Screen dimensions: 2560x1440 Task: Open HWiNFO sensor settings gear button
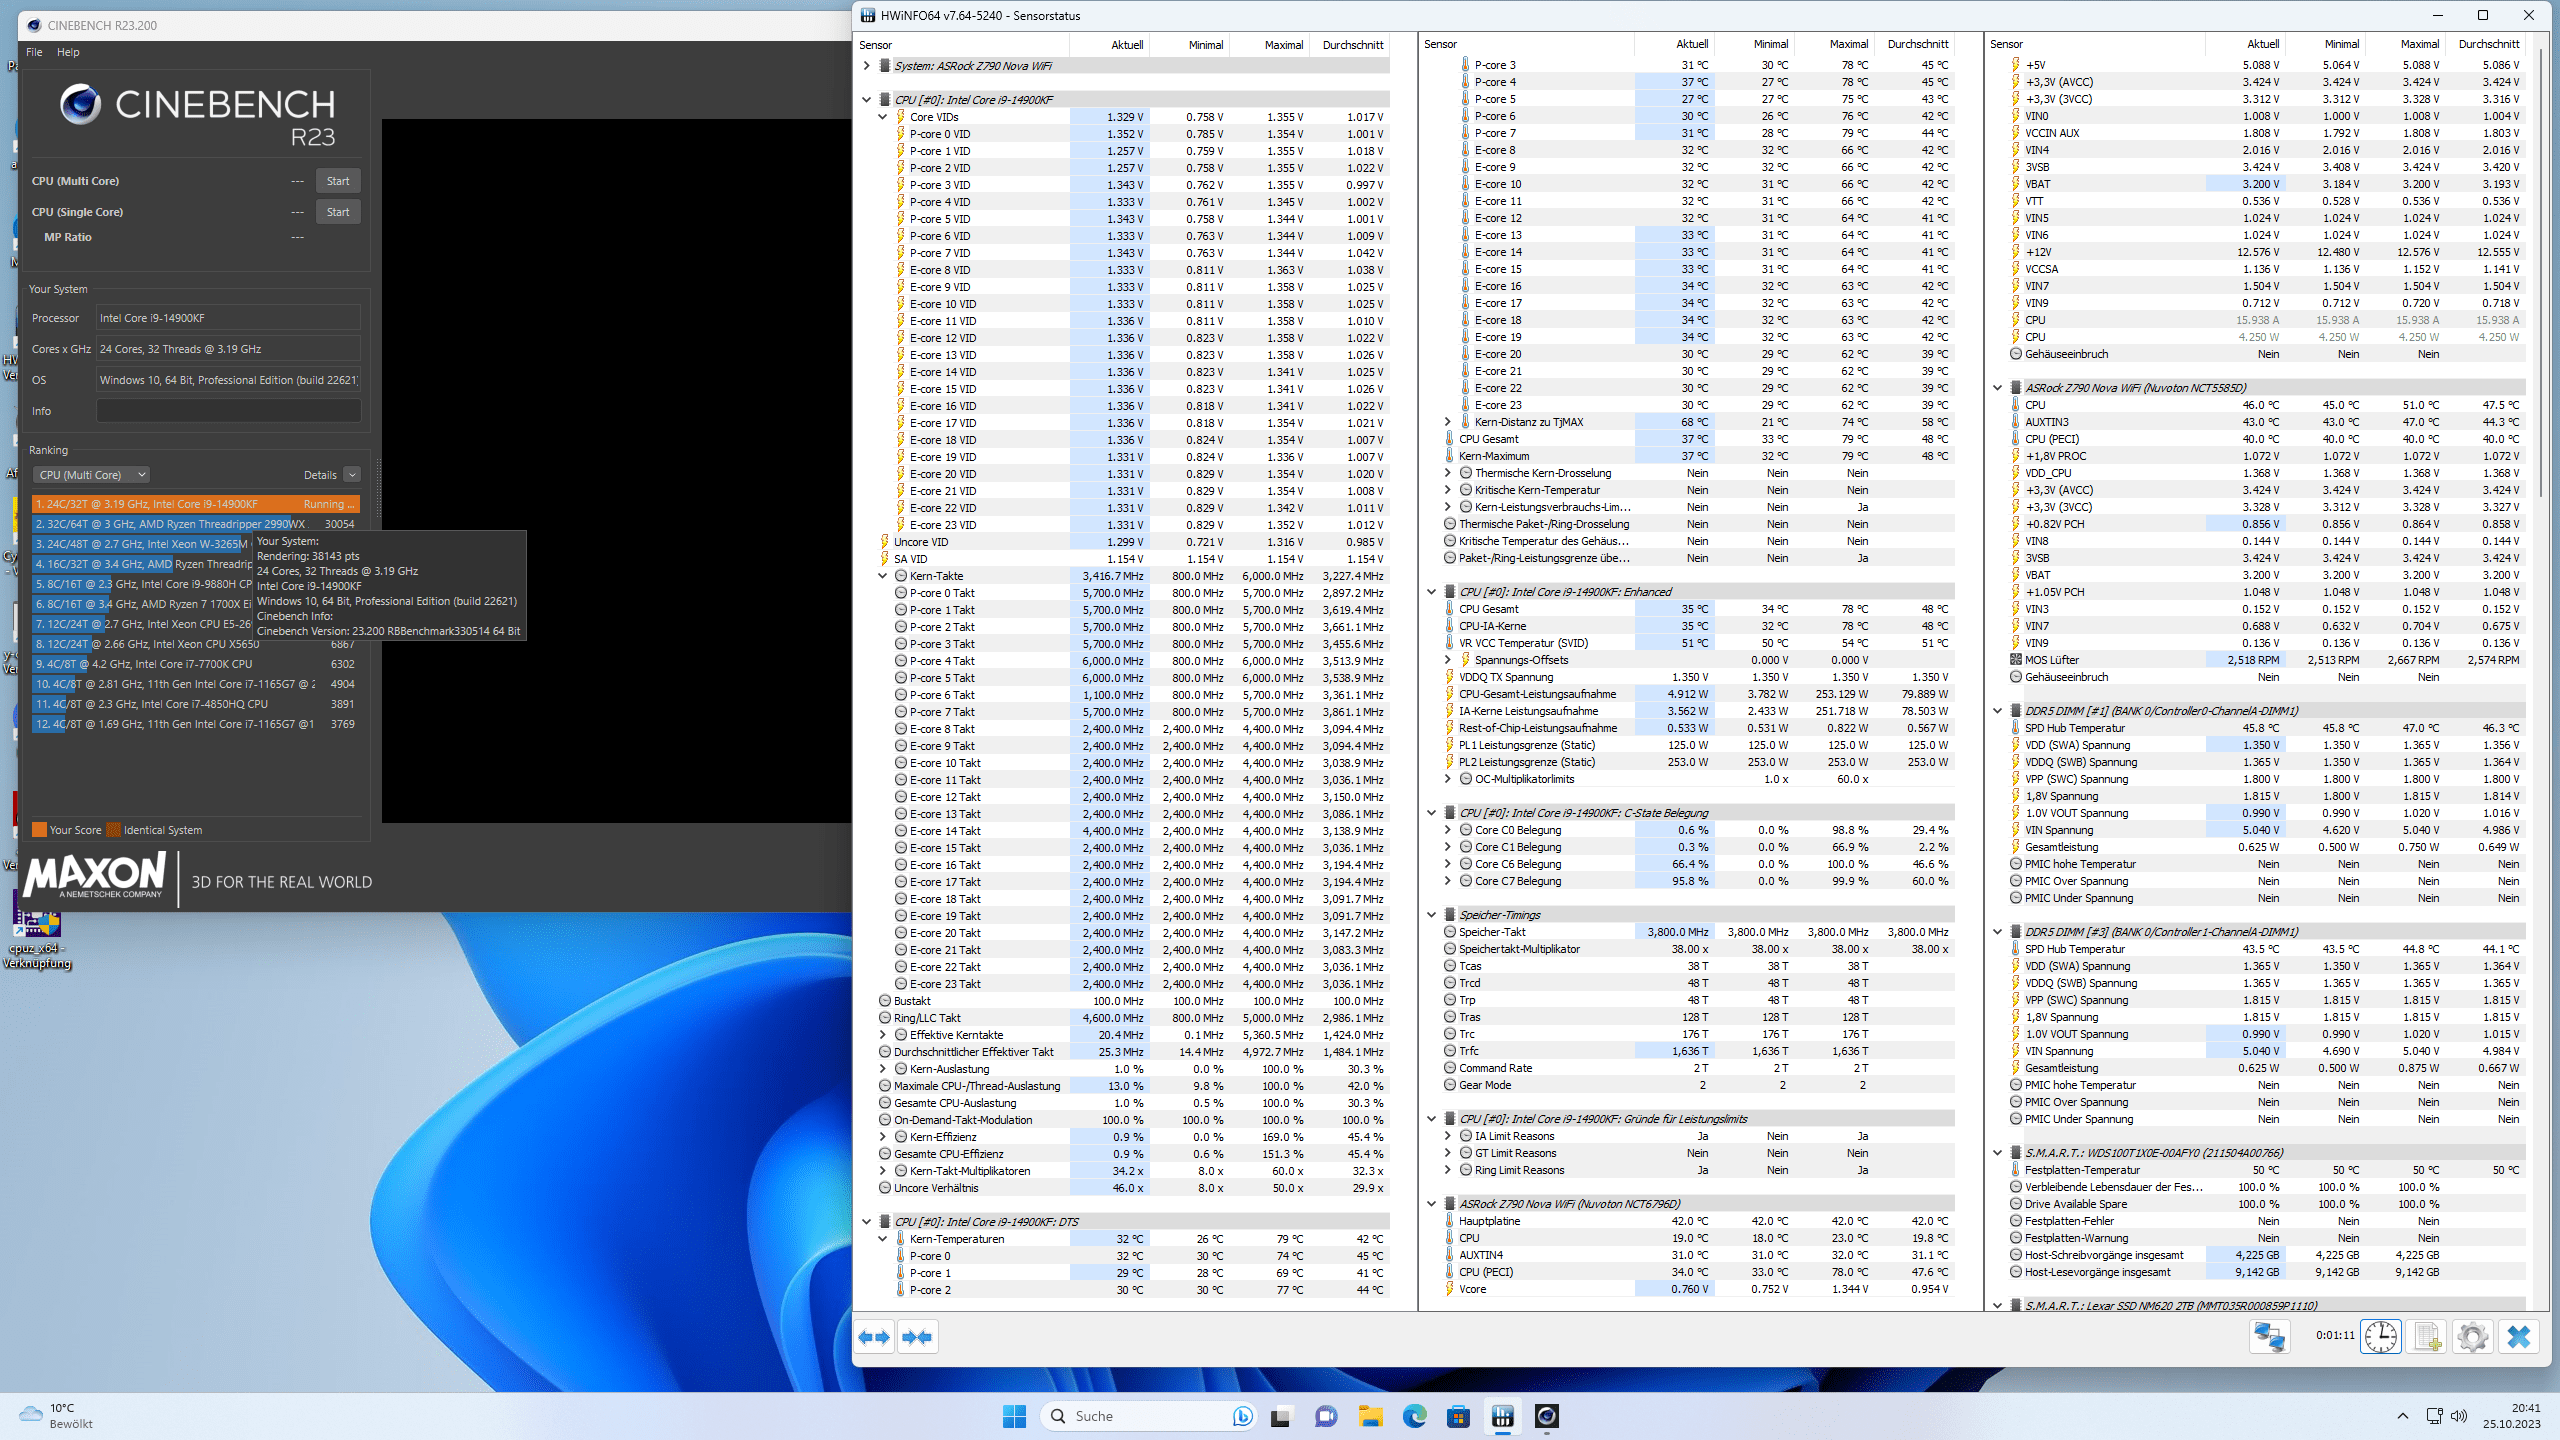pos(2472,1337)
